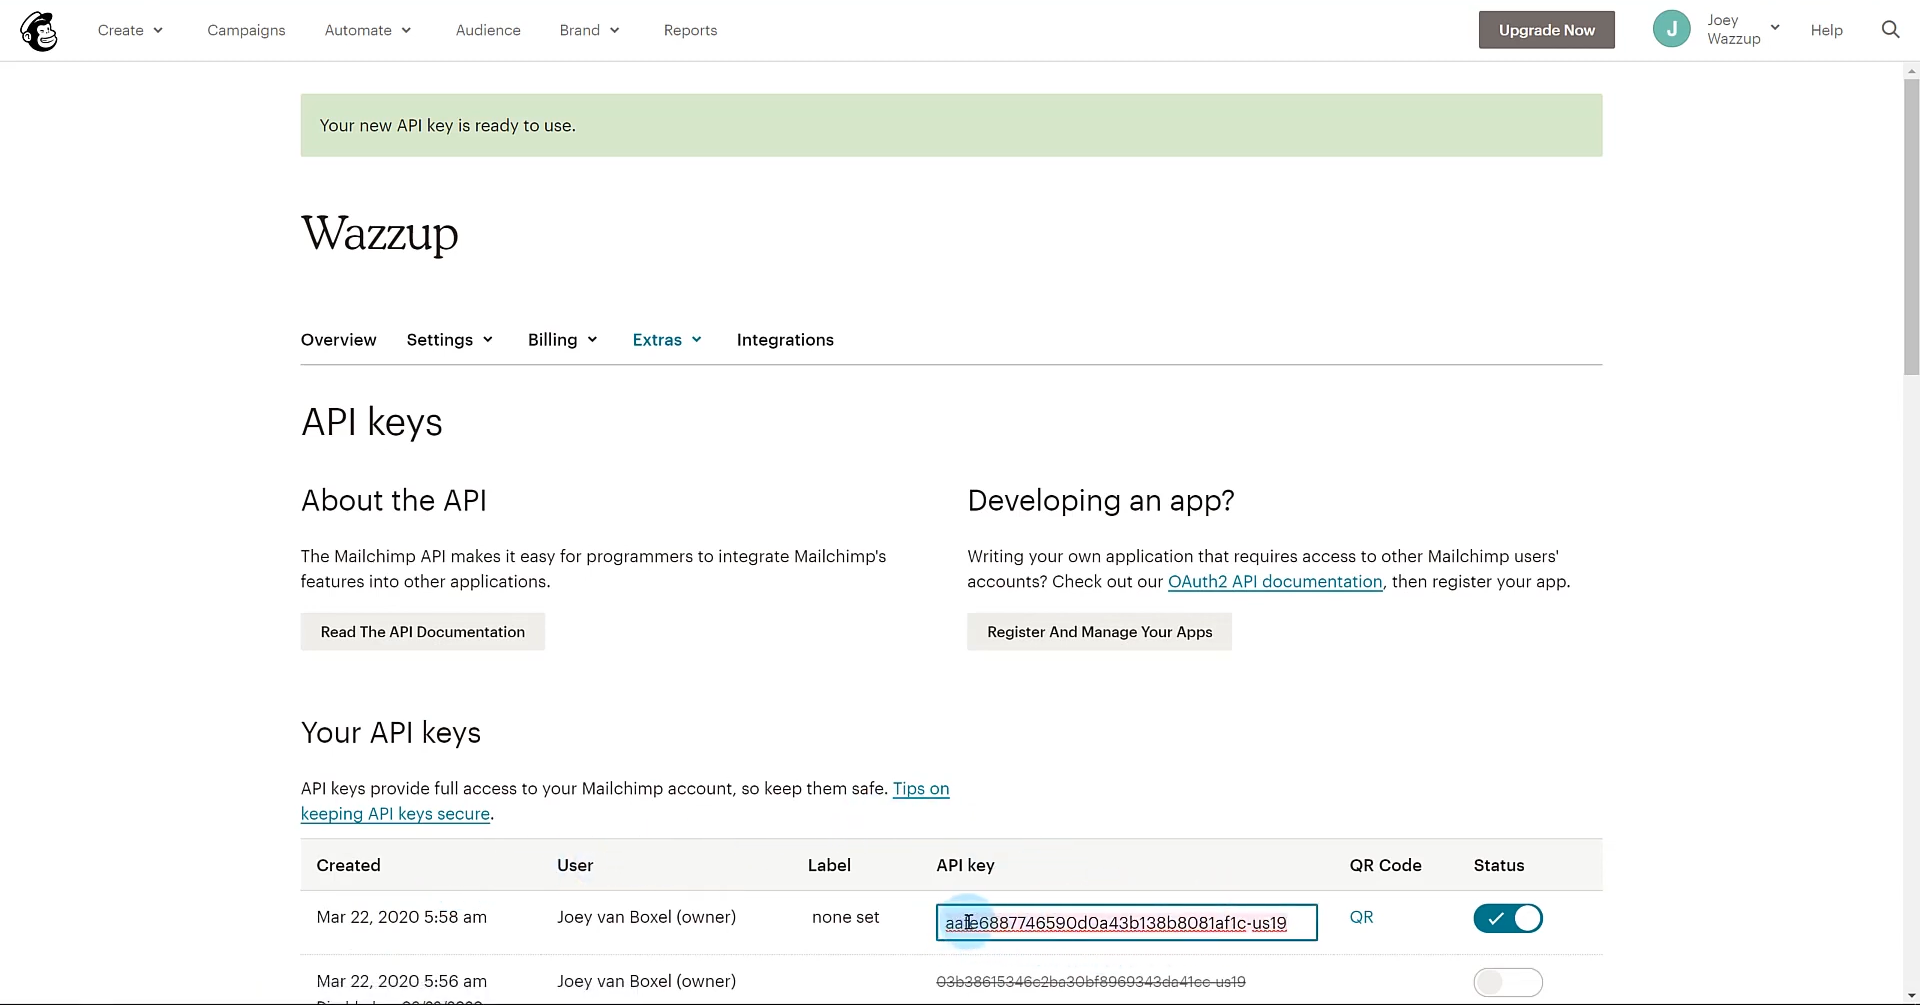The height and width of the screenshot is (1005, 1920).
Task: Open the Audience page
Action: (x=488, y=30)
